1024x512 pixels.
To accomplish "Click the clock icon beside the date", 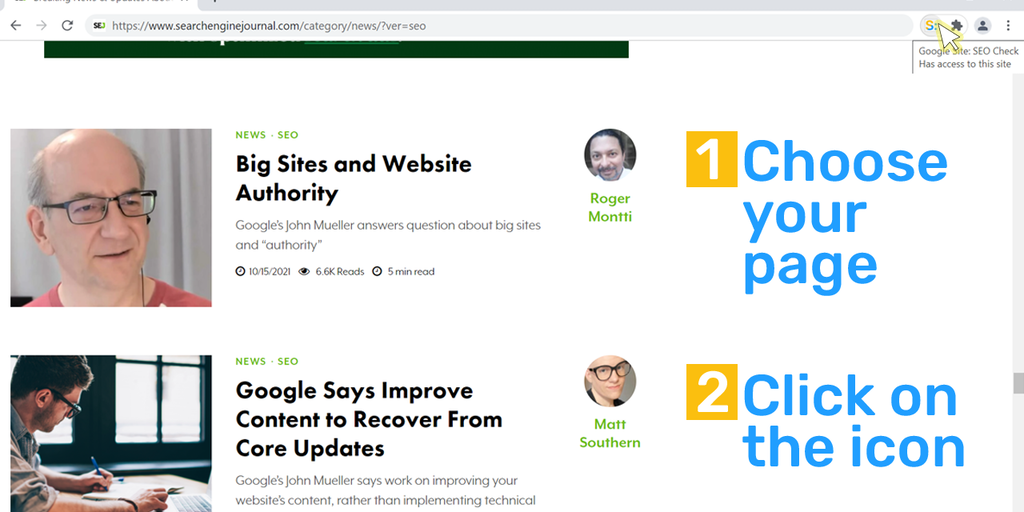I will [x=240, y=272].
